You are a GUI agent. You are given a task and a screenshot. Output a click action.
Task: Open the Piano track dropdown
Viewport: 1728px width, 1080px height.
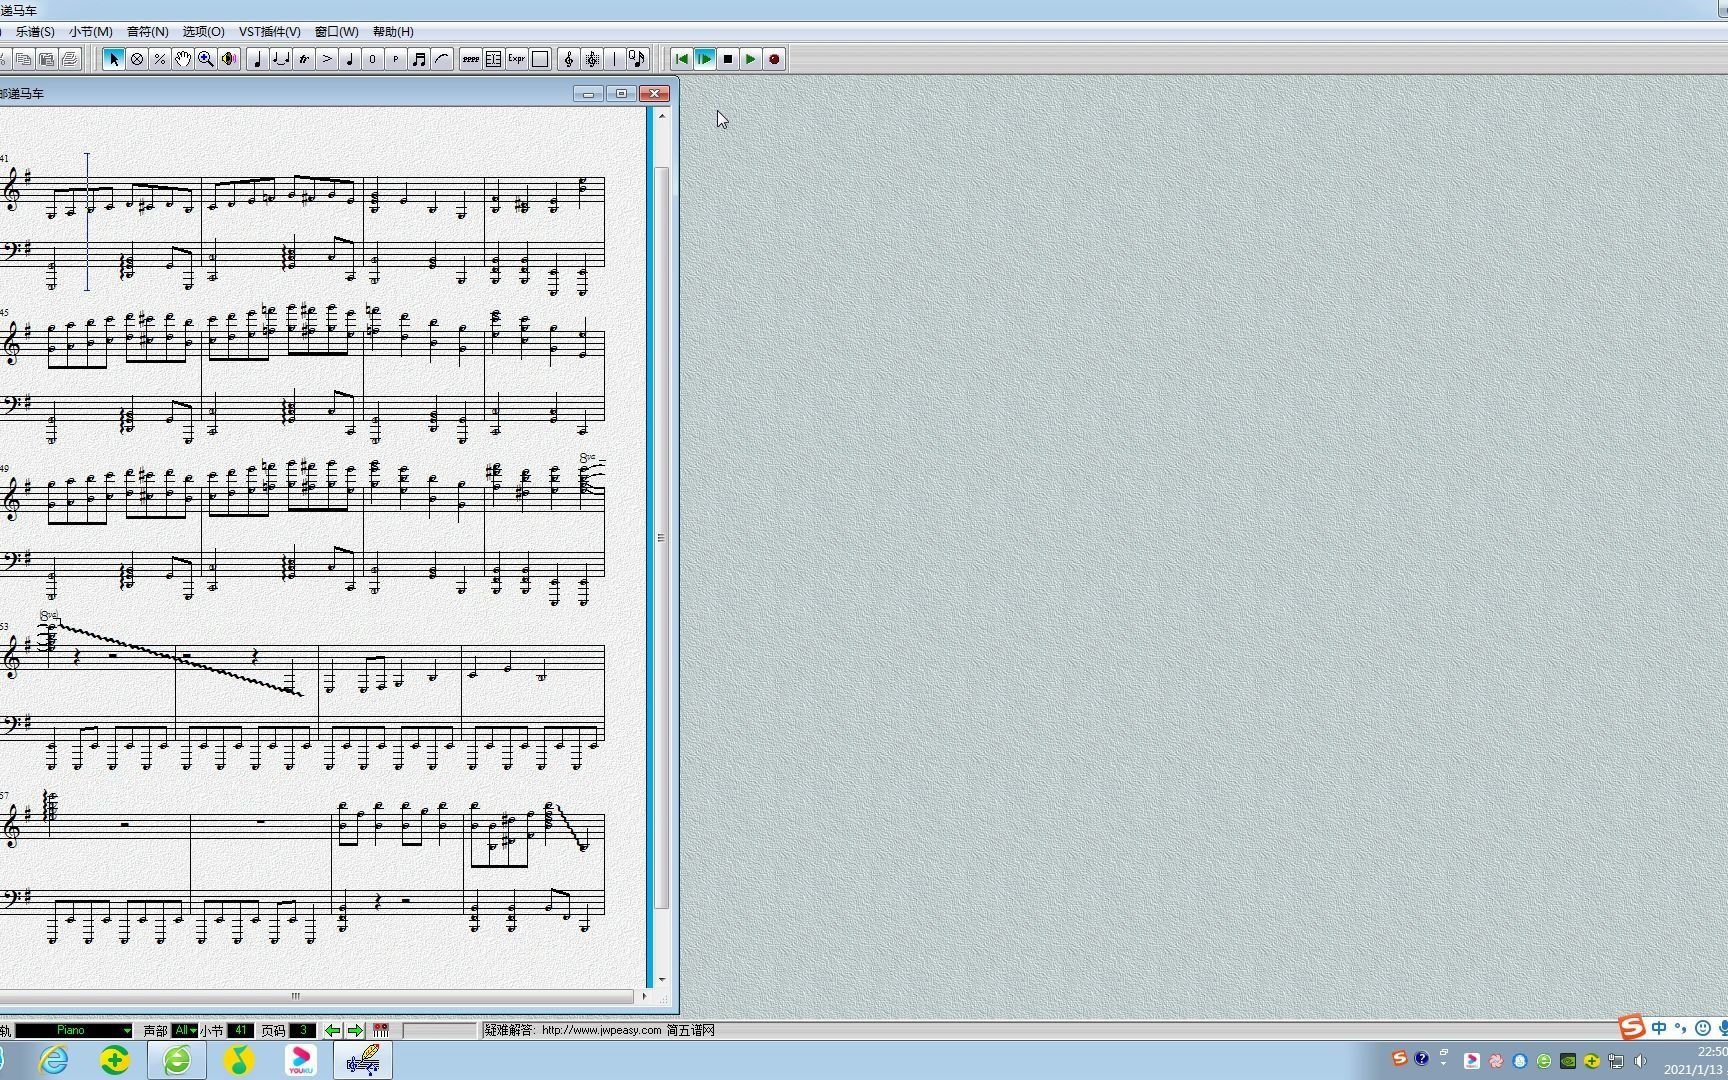point(73,1030)
